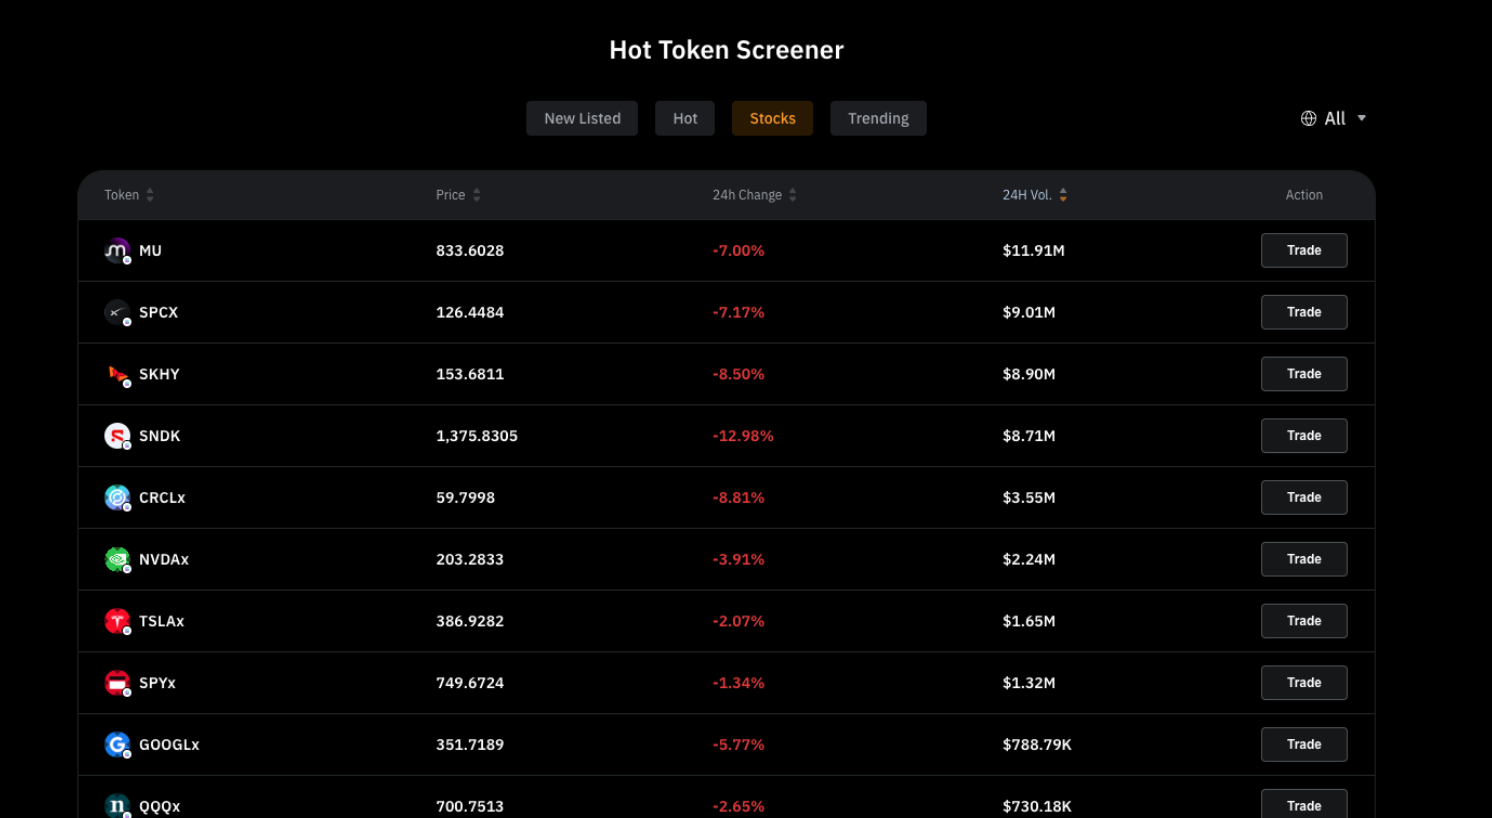The image size is (1492, 818).
Task: Toggle the 24H Vol. sort arrows
Action: click(x=1063, y=195)
